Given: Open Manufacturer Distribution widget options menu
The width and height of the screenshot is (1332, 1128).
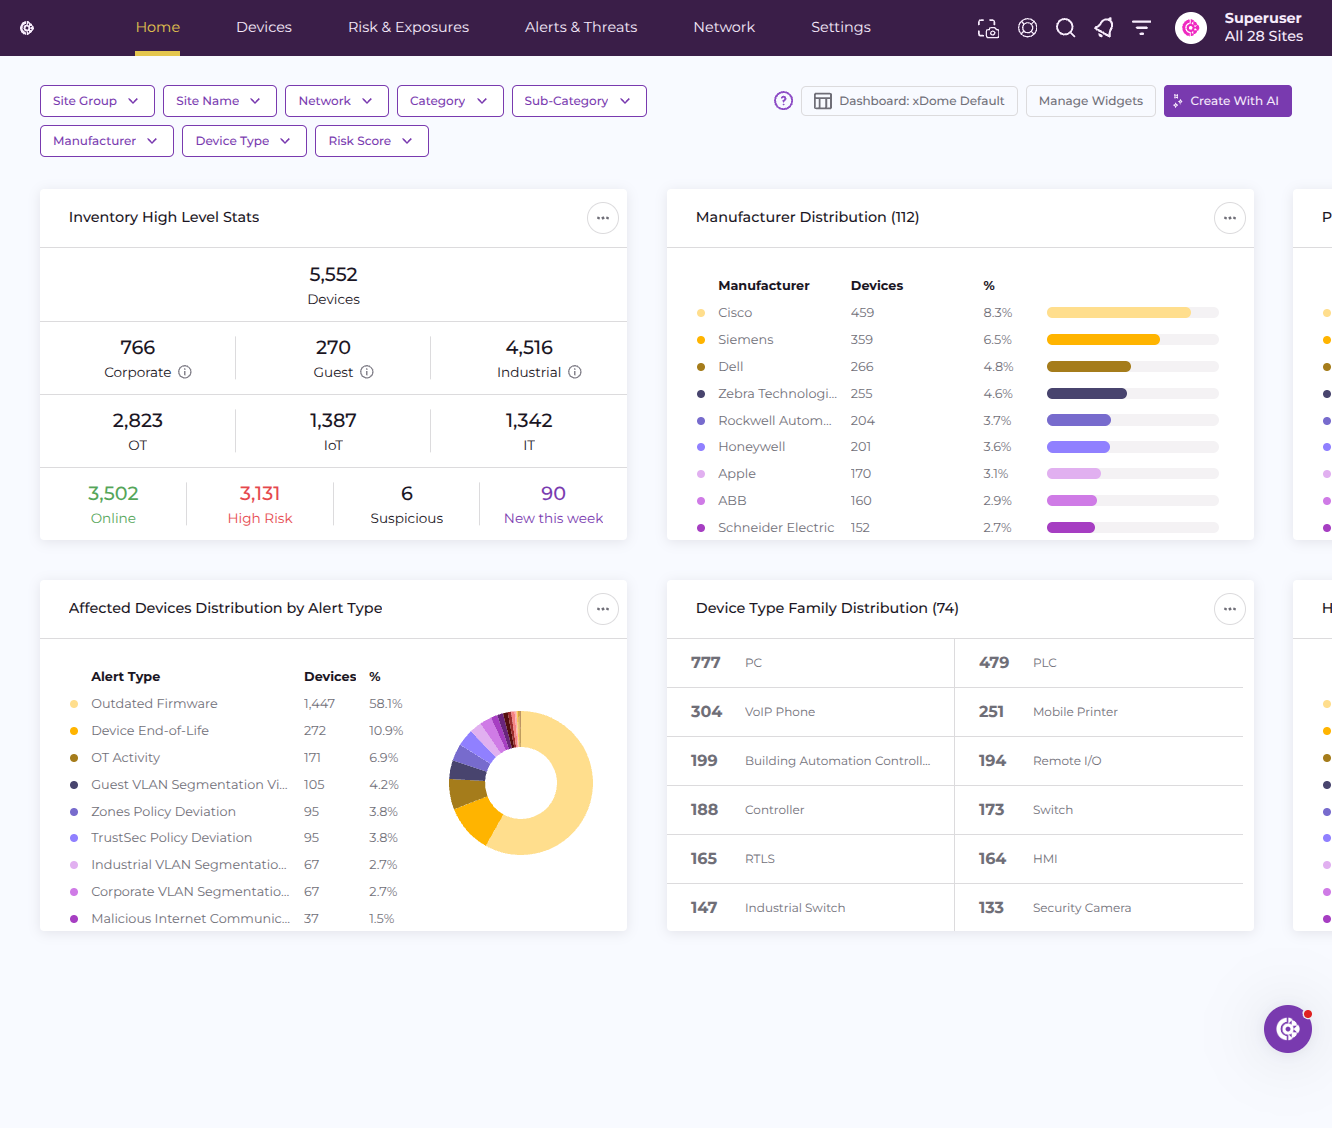Looking at the screenshot, I should click(1230, 218).
